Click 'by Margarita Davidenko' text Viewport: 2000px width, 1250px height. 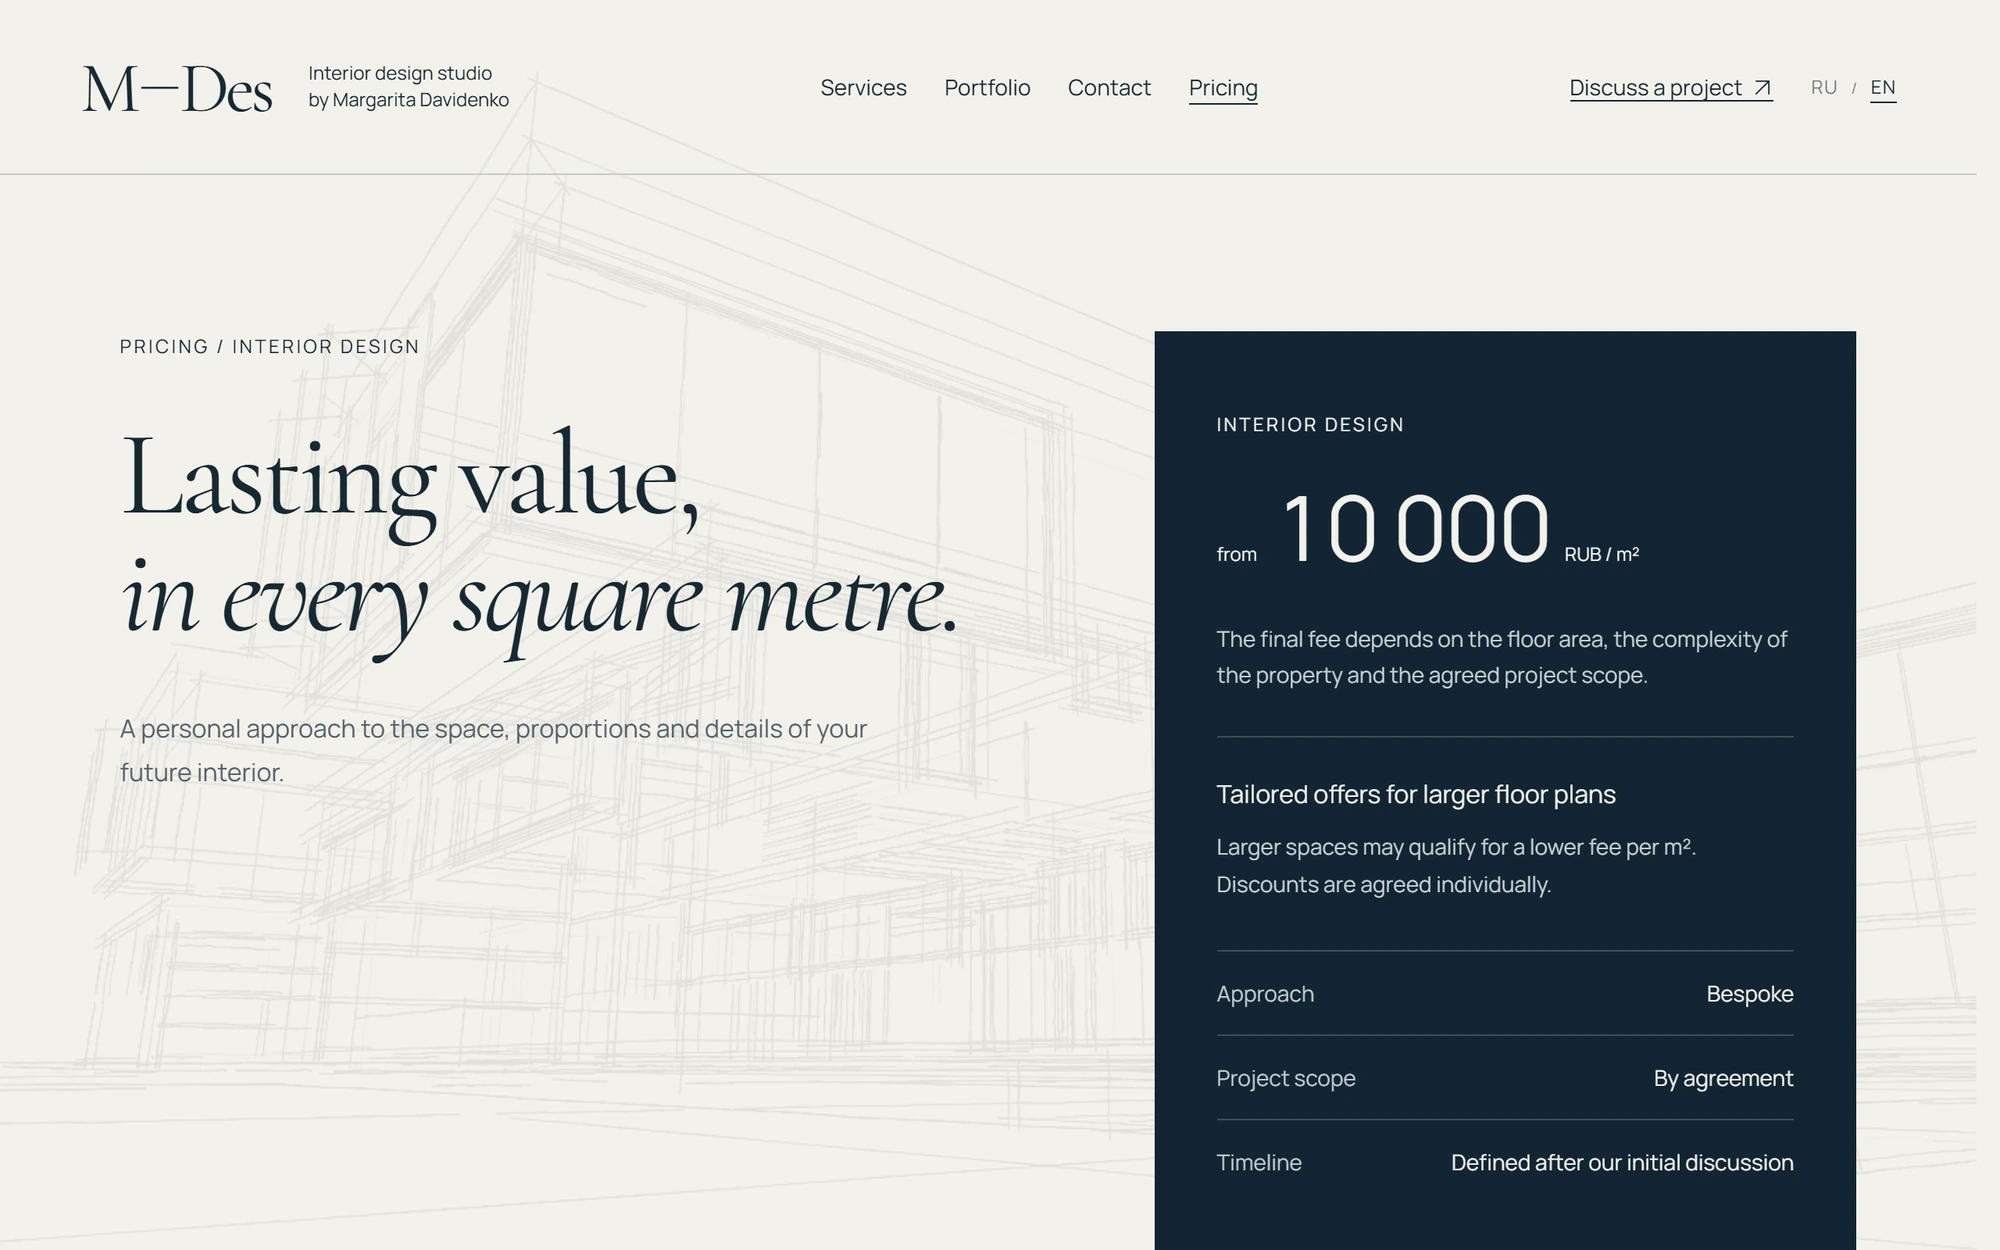(x=408, y=100)
